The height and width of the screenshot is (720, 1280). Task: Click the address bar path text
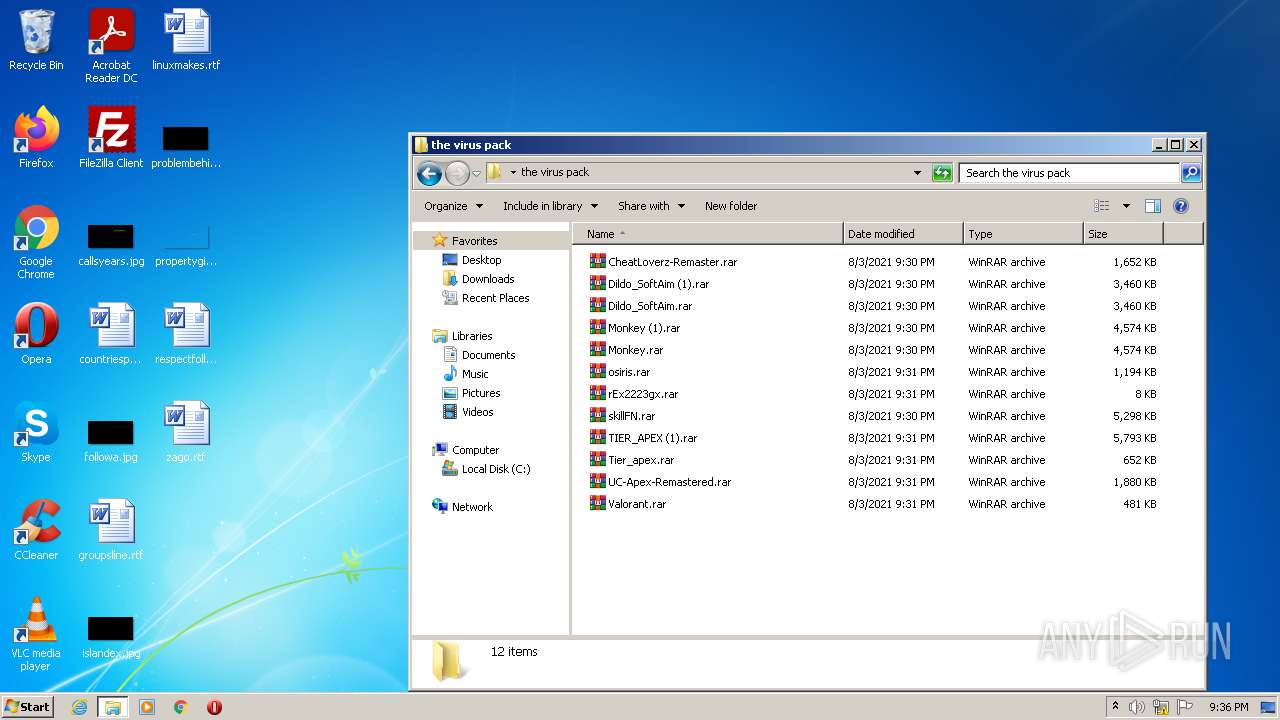(555, 172)
